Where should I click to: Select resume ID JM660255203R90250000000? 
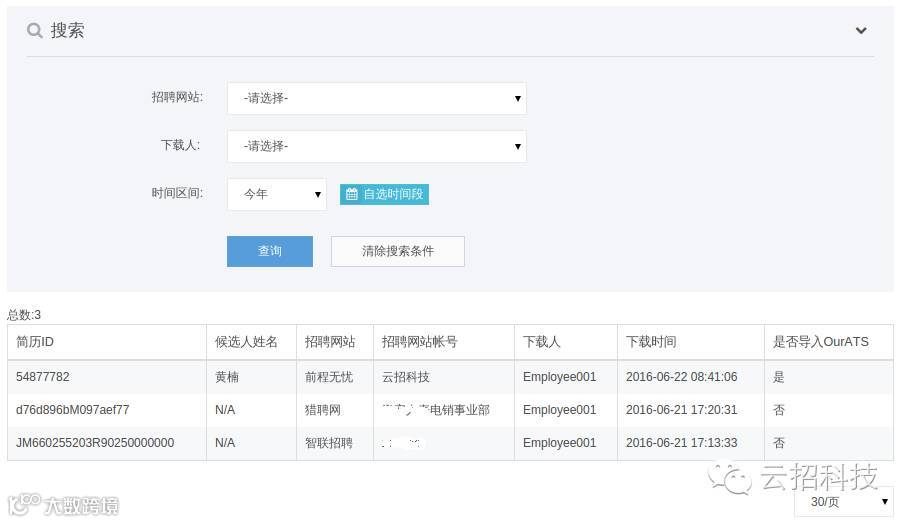[94, 443]
